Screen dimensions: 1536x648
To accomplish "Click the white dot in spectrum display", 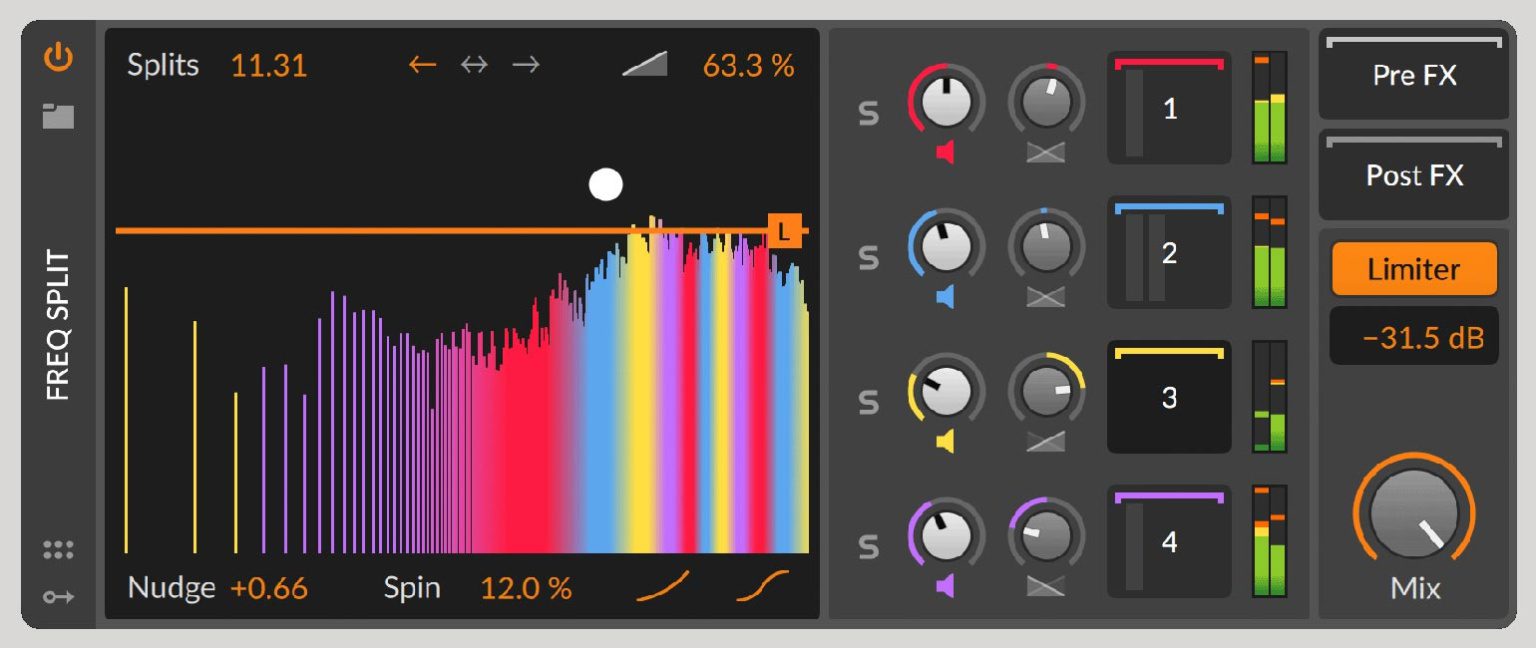I will (606, 185).
